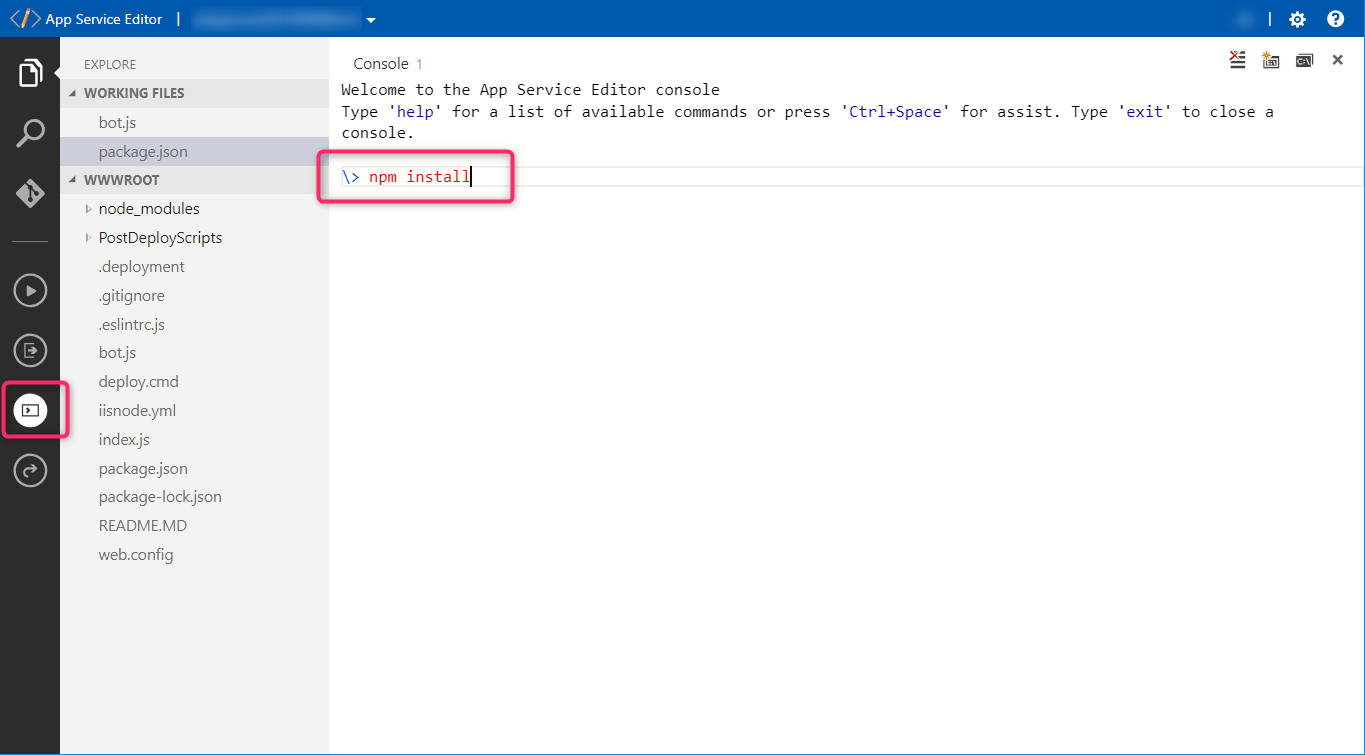Clear the console output with the clear icon

tap(1238, 60)
